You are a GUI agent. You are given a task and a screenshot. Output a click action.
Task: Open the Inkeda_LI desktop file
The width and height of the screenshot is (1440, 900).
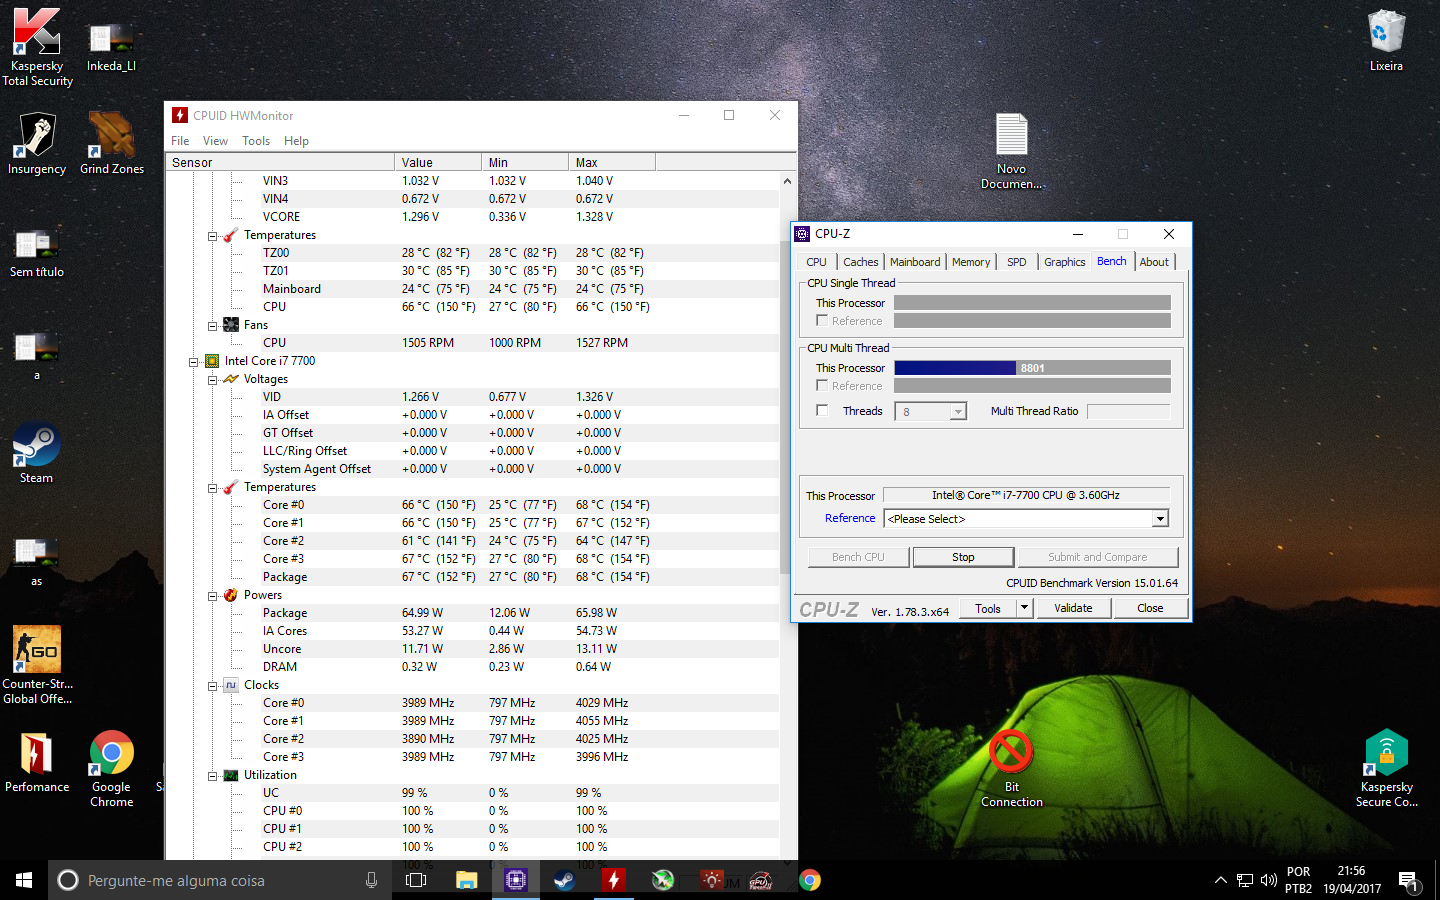pyautogui.click(x=111, y=48)
